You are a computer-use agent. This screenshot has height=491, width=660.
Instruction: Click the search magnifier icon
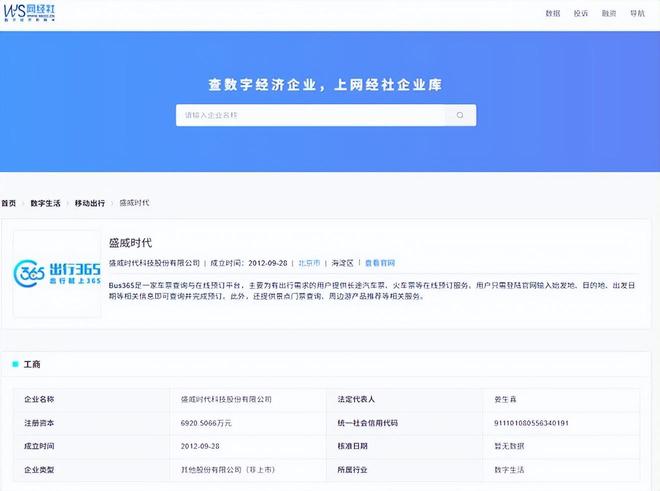pyautogui.click(x=460, y=115)
